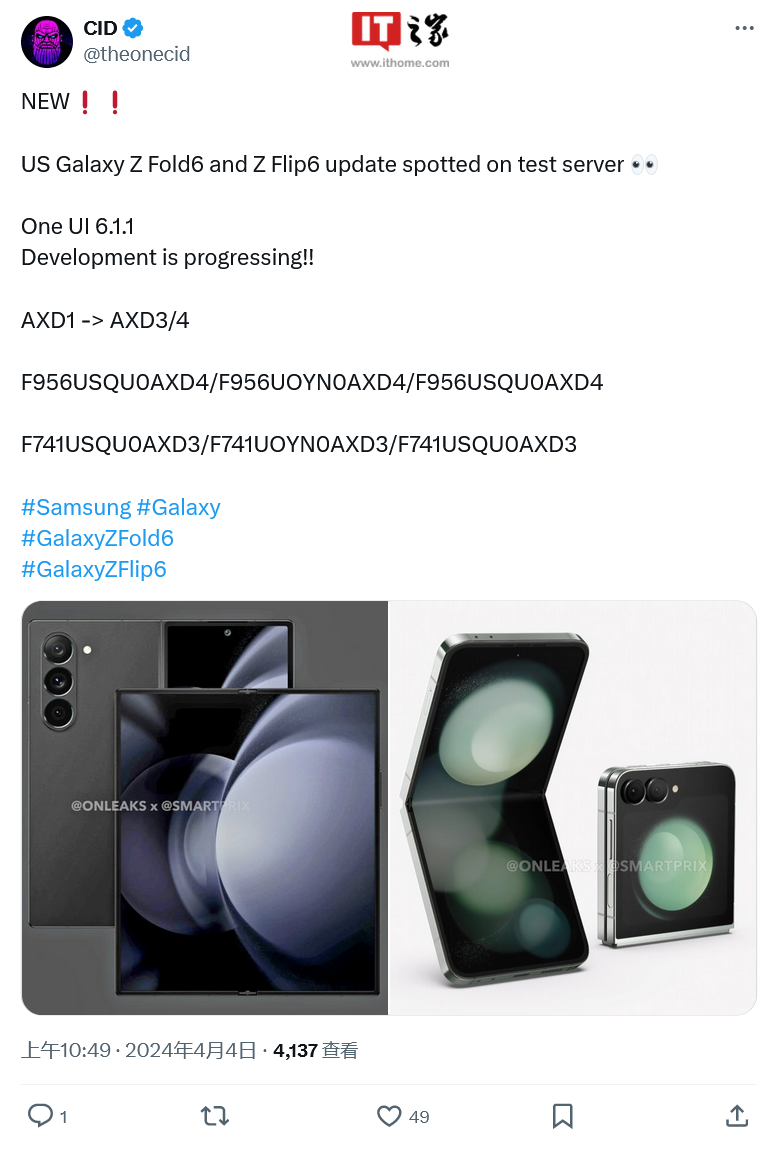
Task: Like the tweet with the heart icon
Action: [x=389, y=1116]
